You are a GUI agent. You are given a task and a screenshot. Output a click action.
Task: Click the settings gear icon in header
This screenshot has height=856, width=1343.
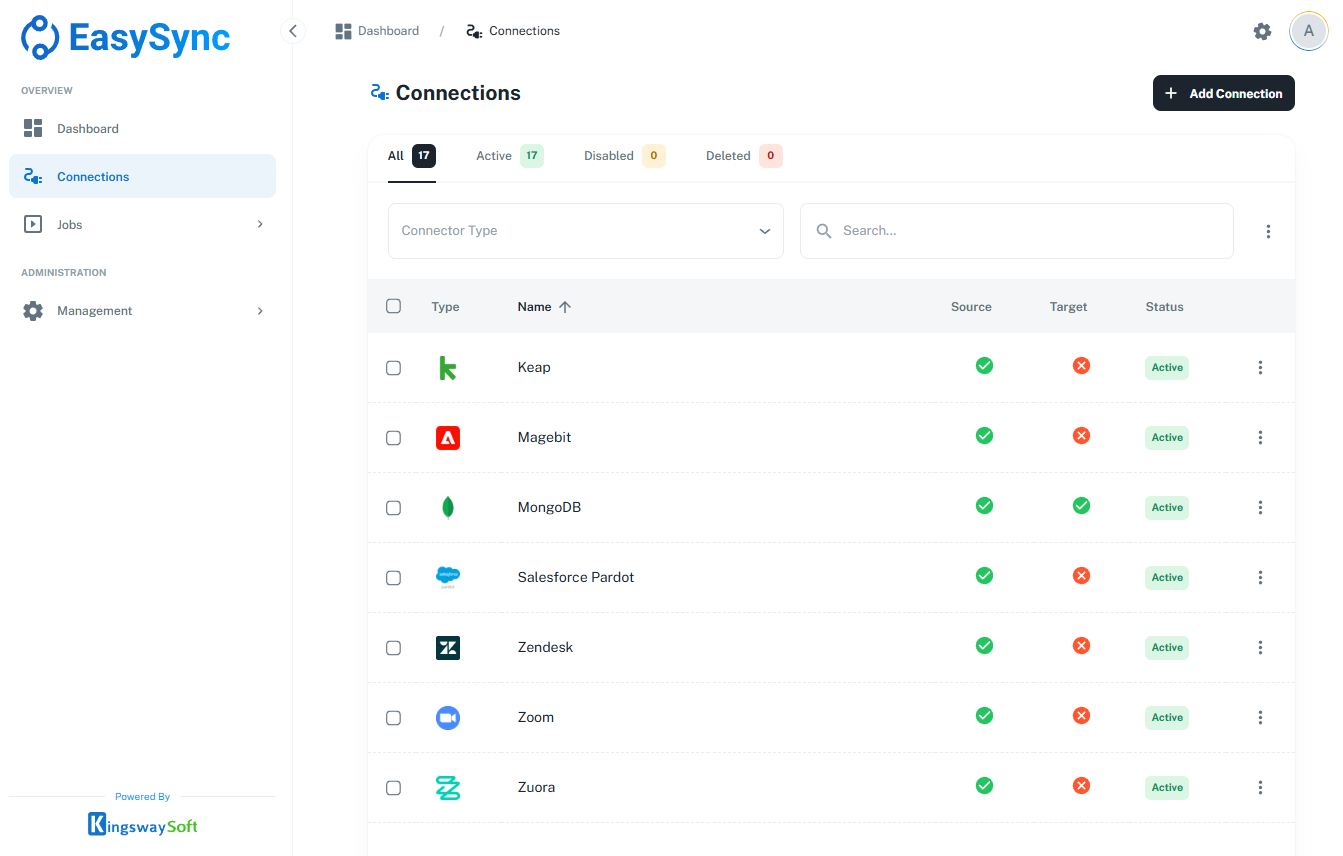click(x=1262, y=31)
